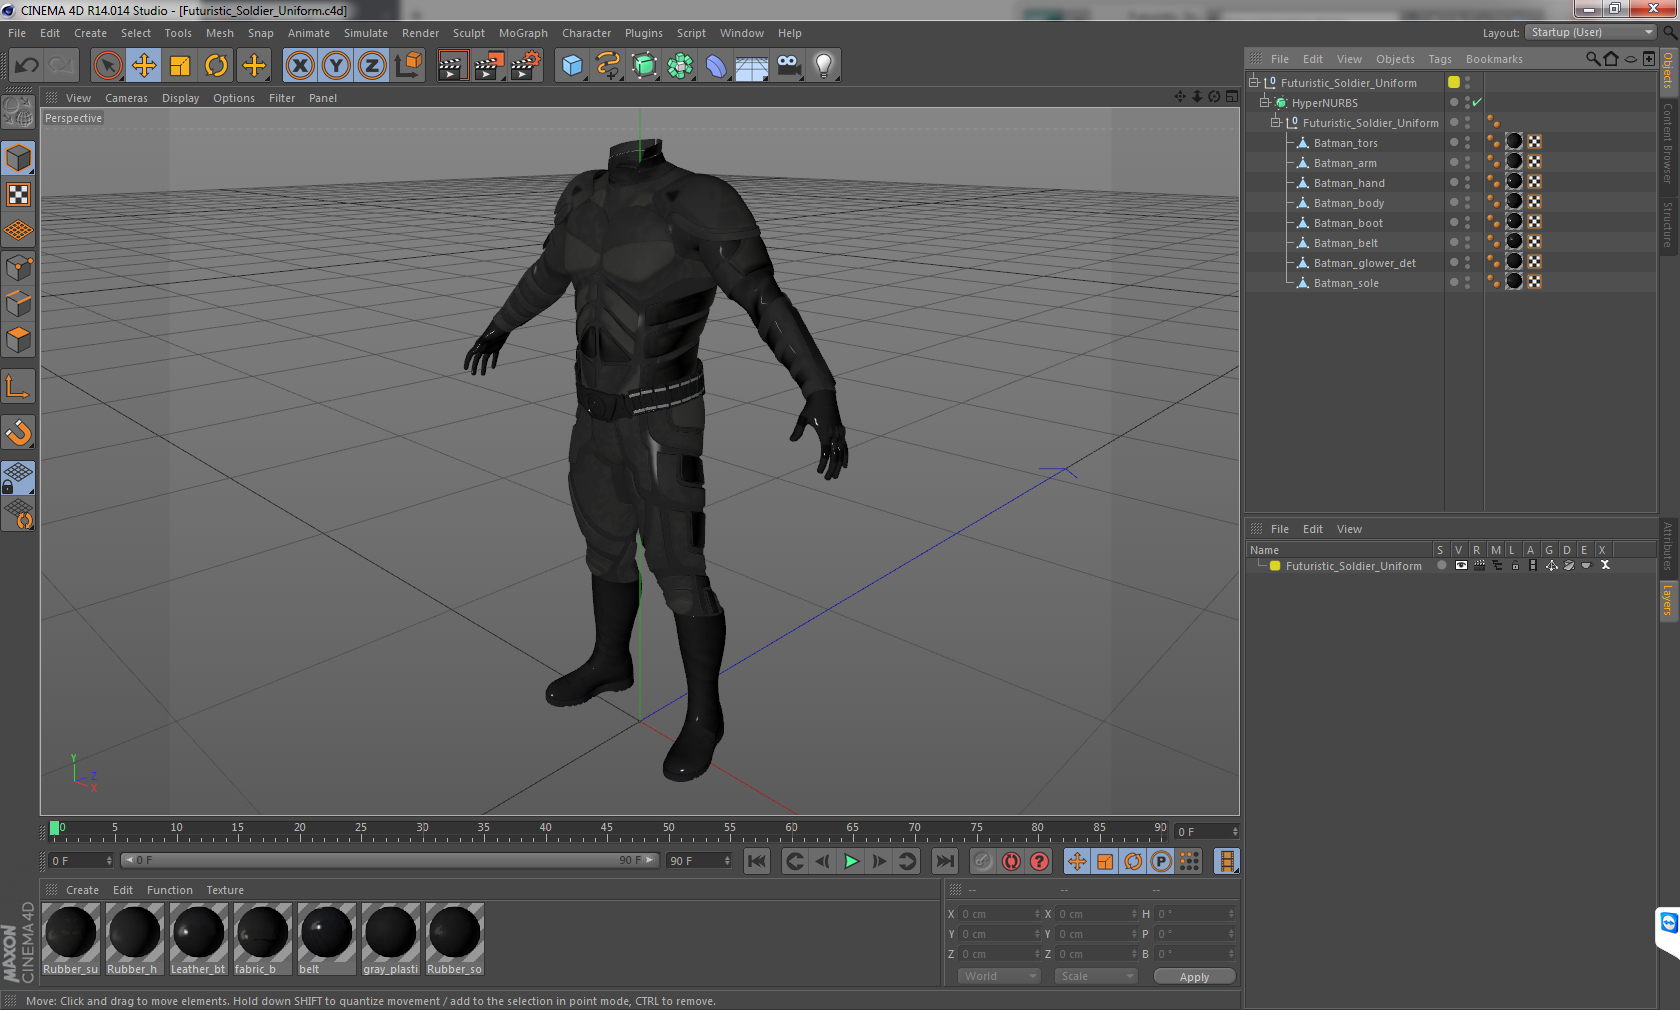1680x1010 pixels.
Task: Toggle layer Locked icon
Action: pyautogui.click(x=1515, y=565)
